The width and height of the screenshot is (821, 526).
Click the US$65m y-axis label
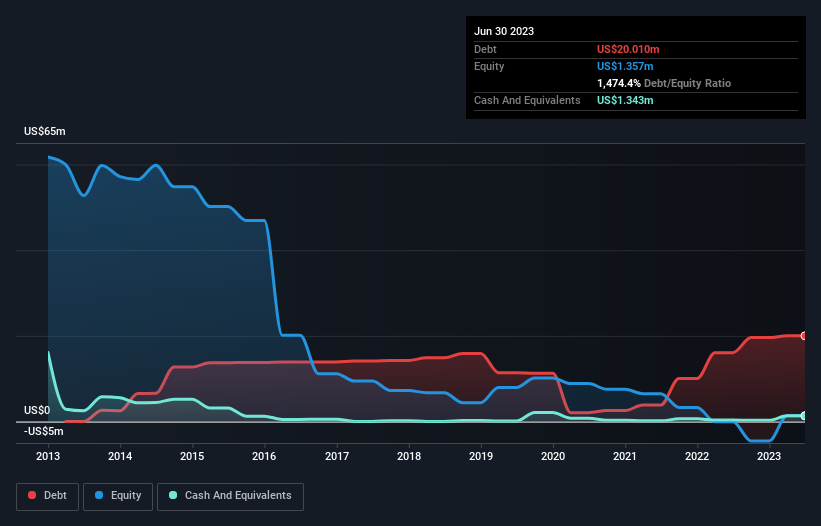pos(45,131)
